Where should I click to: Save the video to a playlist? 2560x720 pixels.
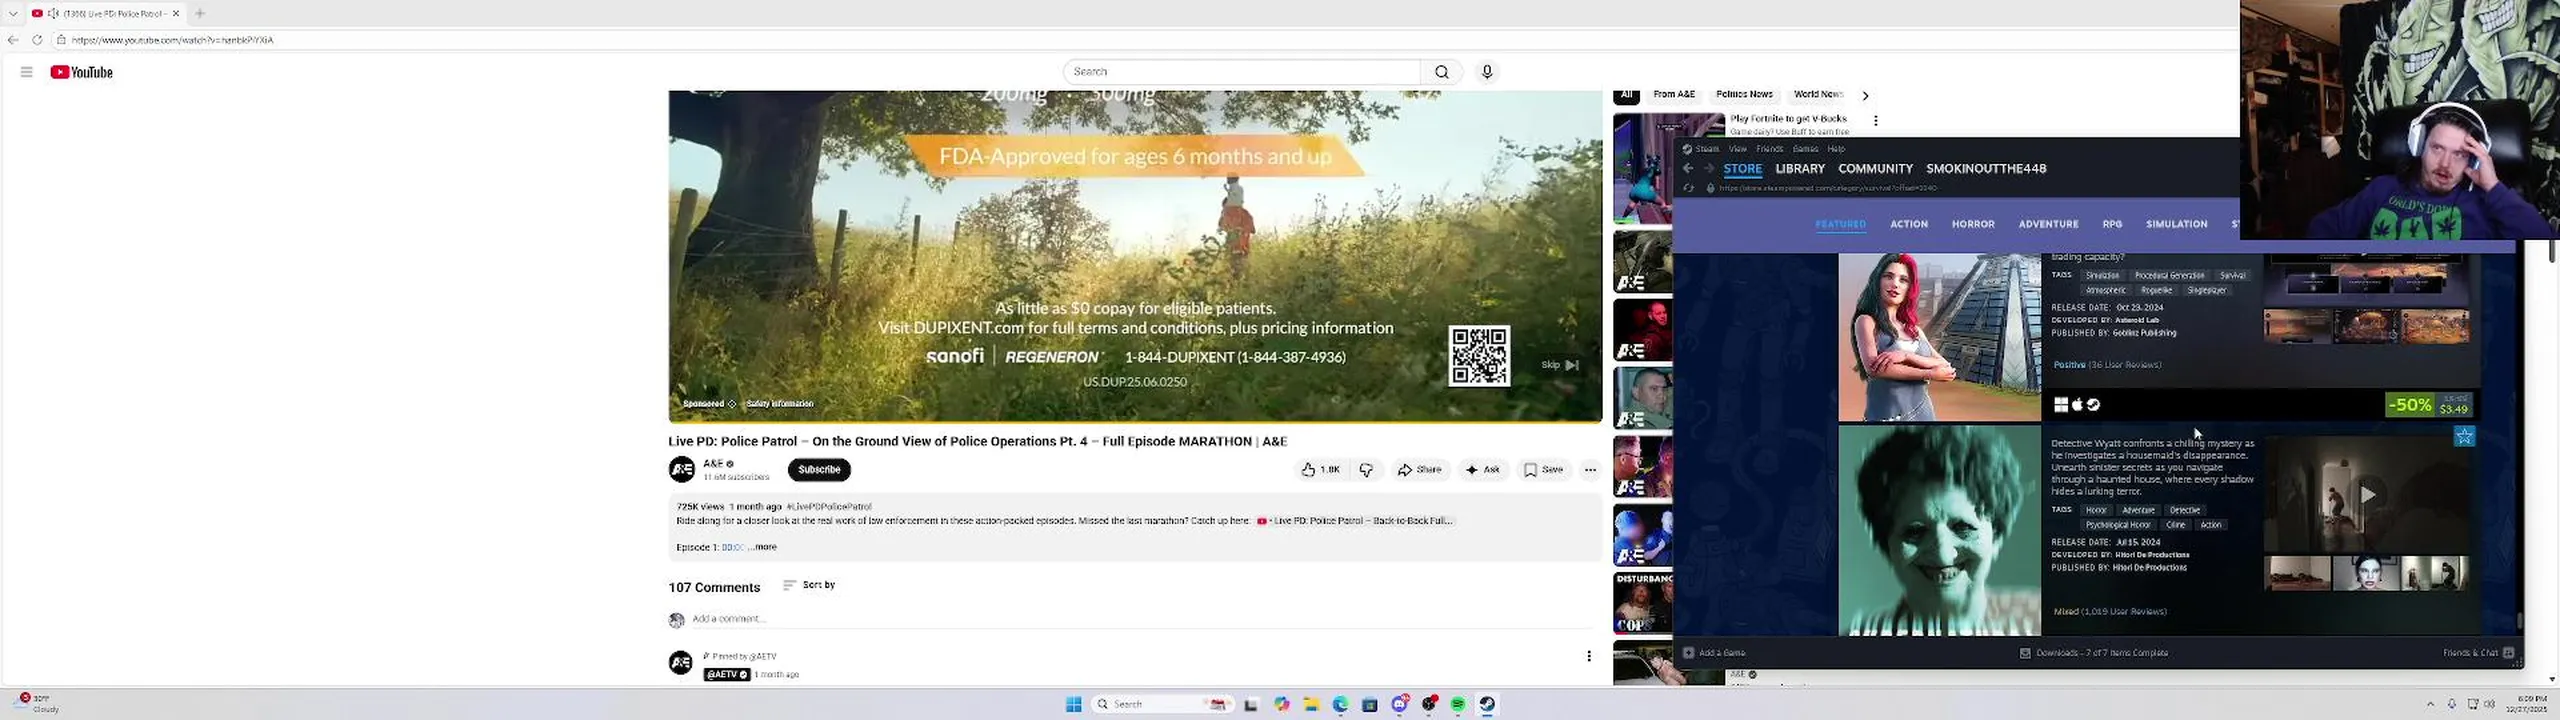(1543, 469)
